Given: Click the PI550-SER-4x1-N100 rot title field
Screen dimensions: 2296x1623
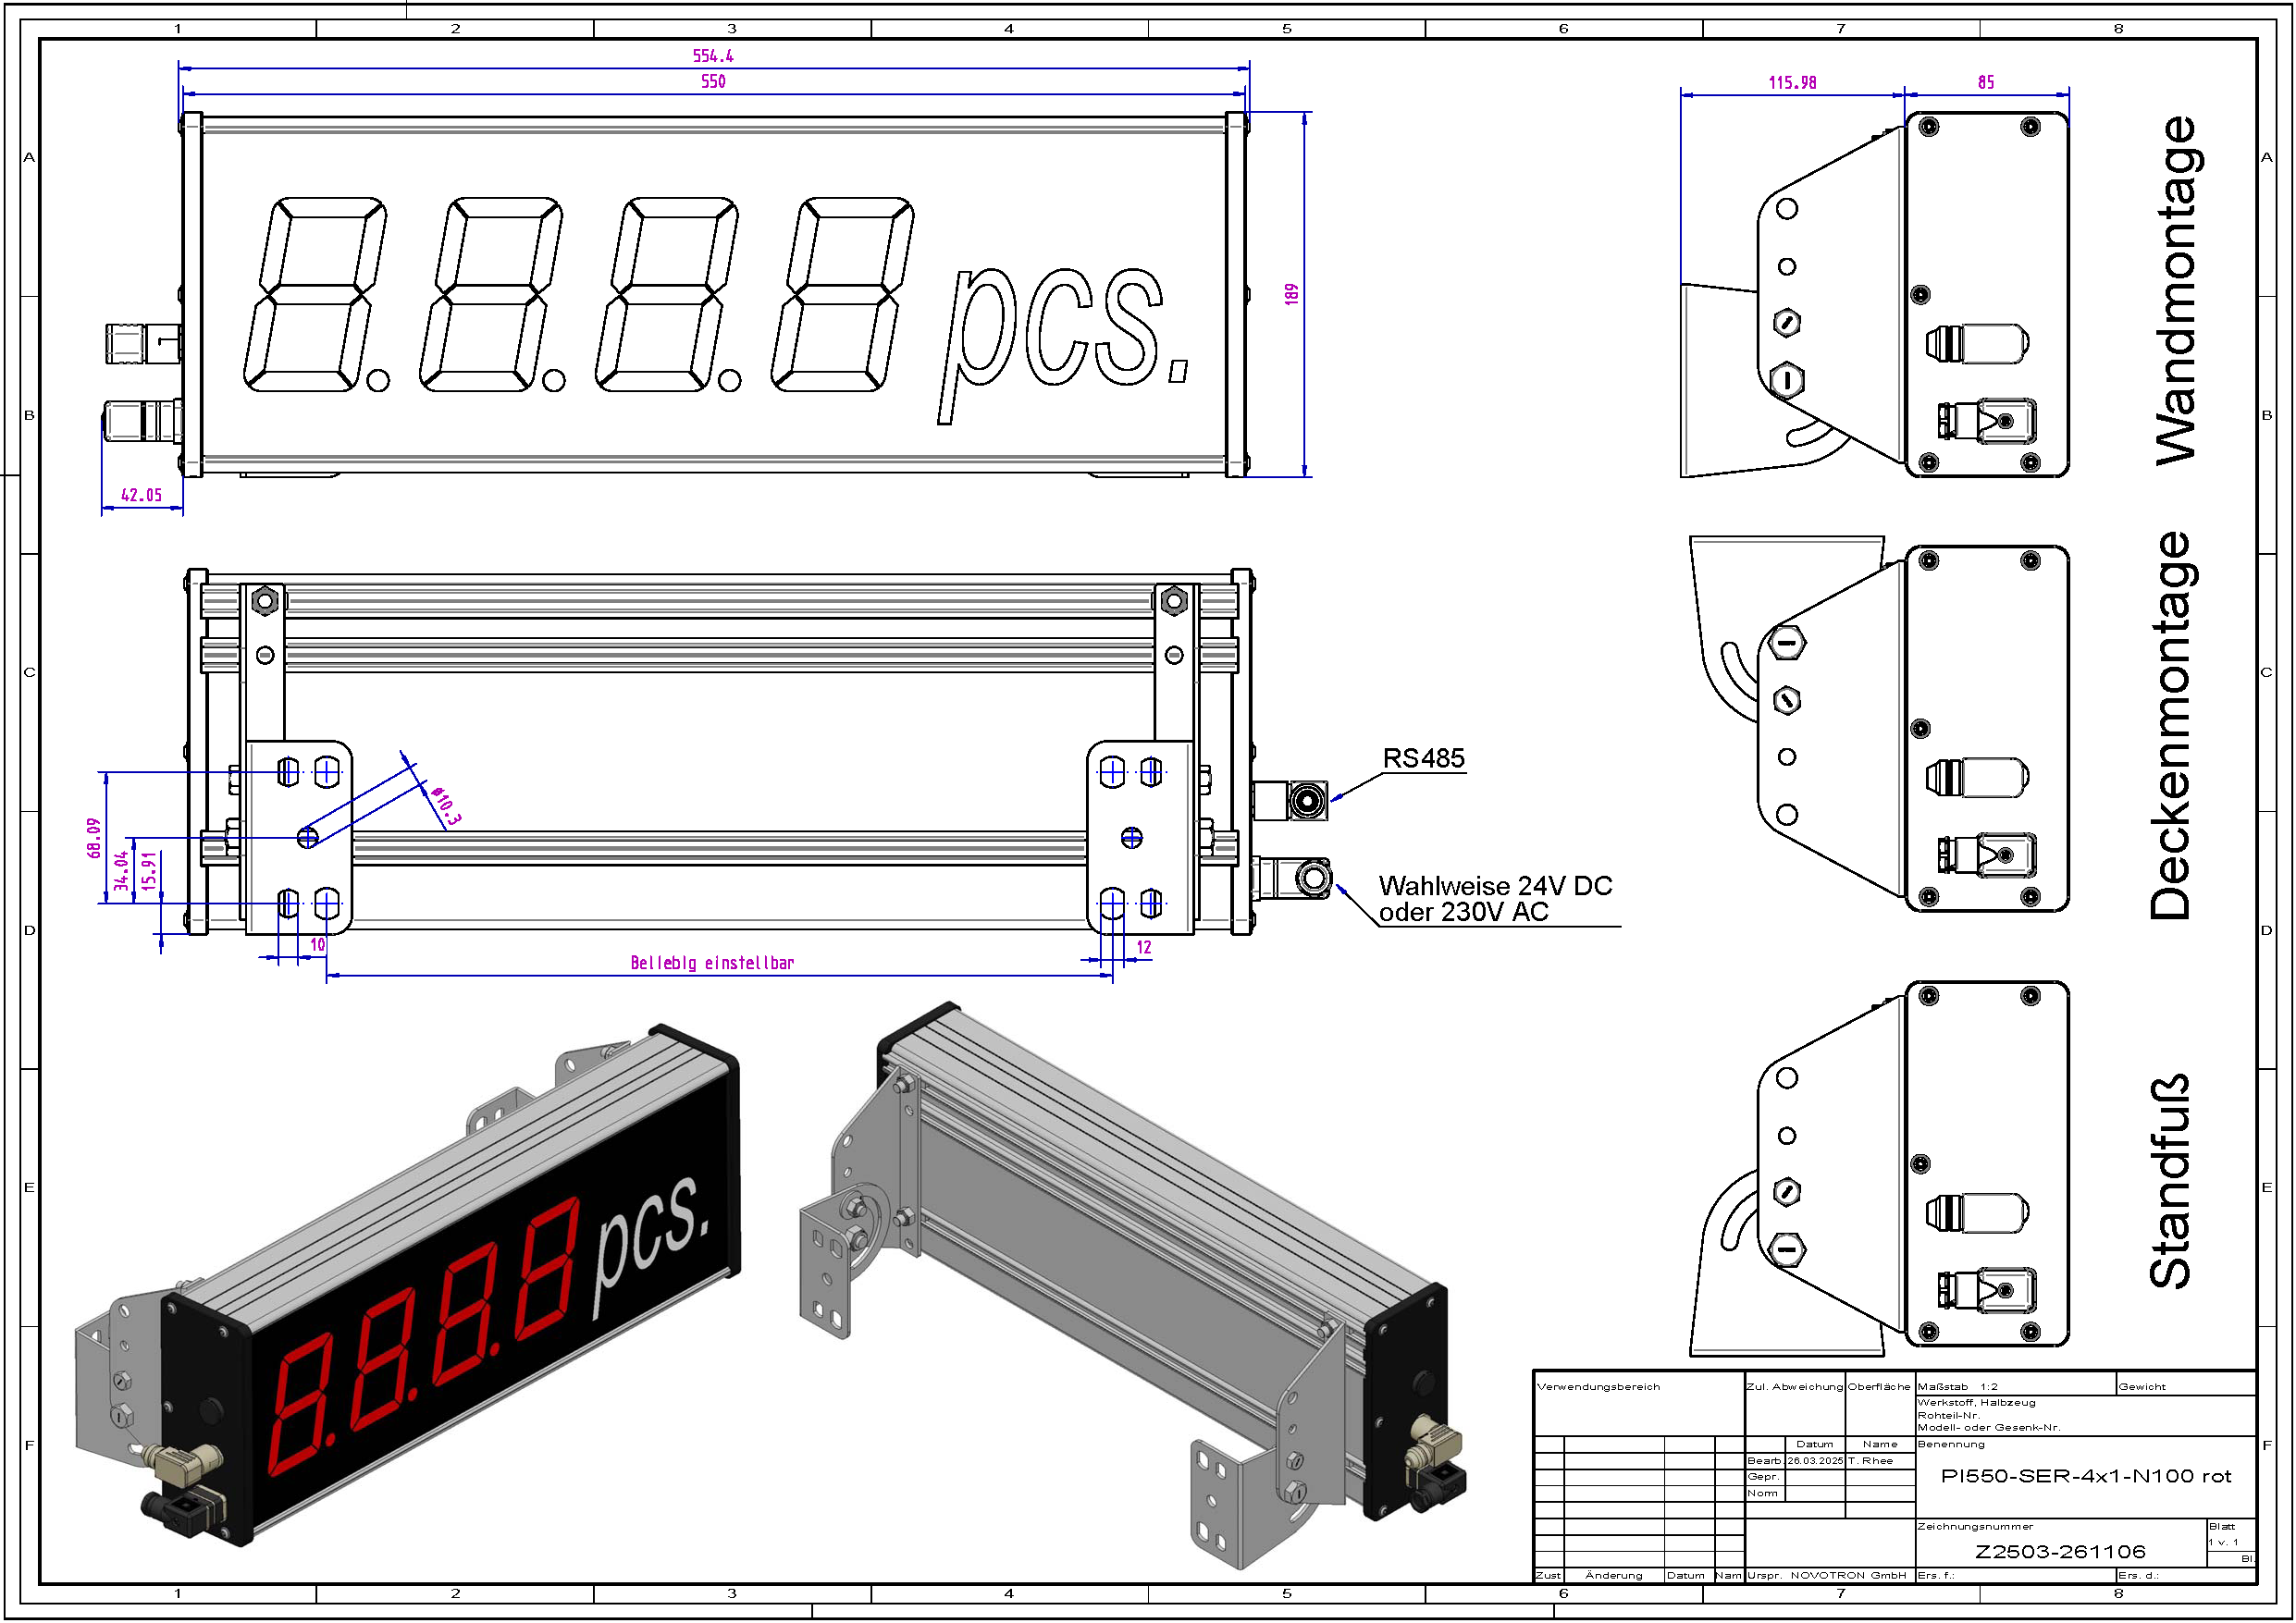Looking at the screenshot, I should click(x=2085, y=1477).
